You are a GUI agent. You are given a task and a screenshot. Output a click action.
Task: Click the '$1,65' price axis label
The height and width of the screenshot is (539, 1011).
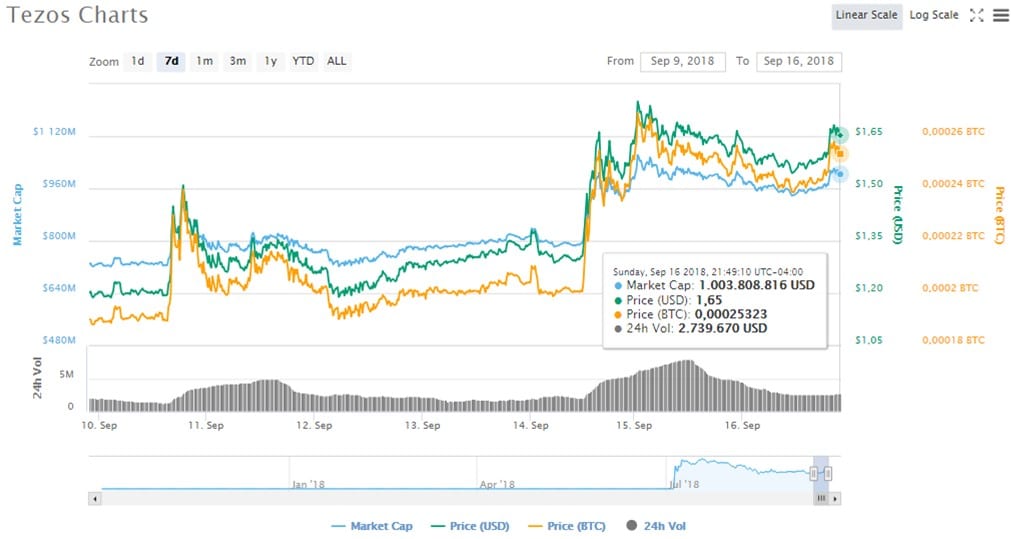(x=869, y=132)
